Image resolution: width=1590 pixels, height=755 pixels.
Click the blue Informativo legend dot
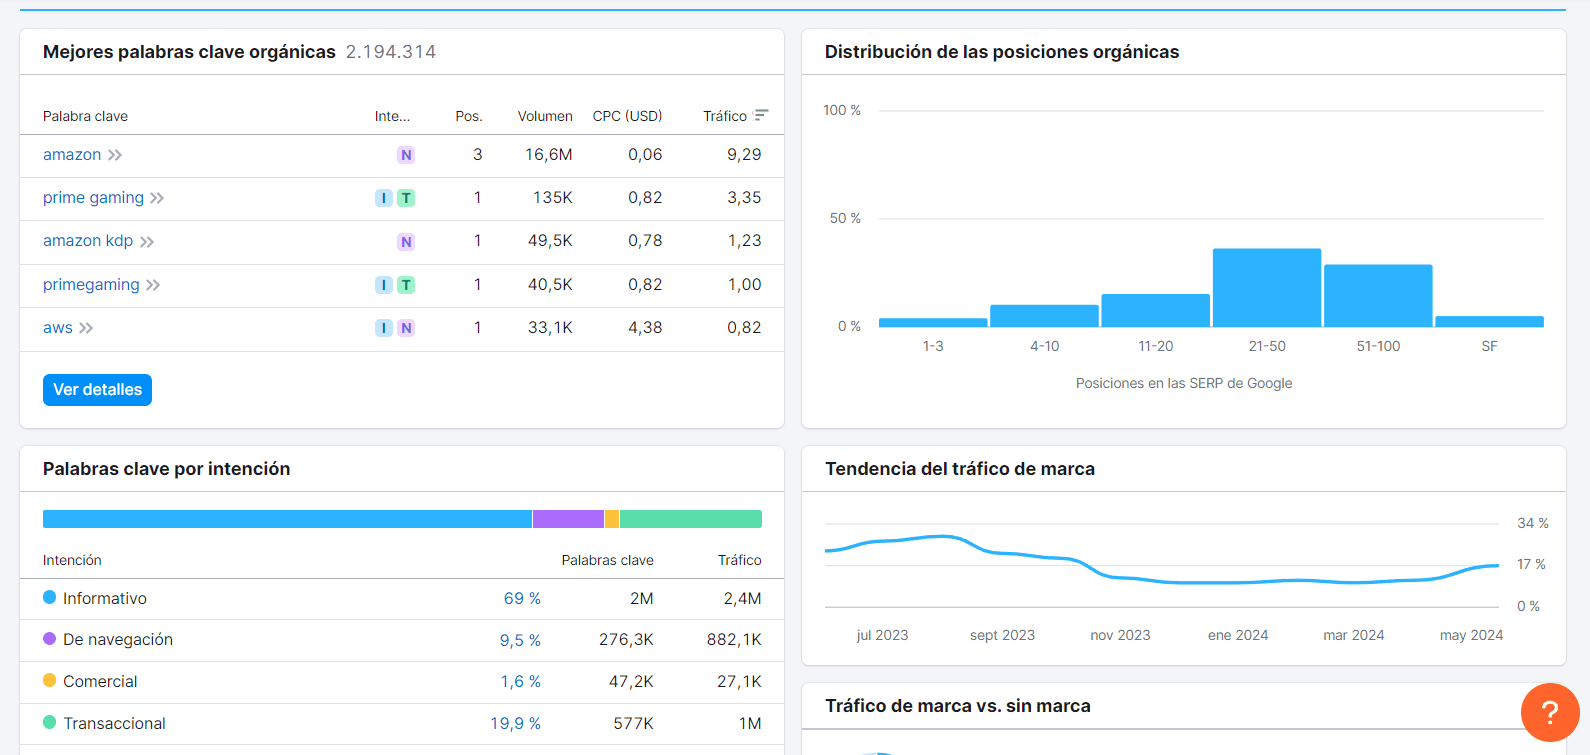click(49, 597)
